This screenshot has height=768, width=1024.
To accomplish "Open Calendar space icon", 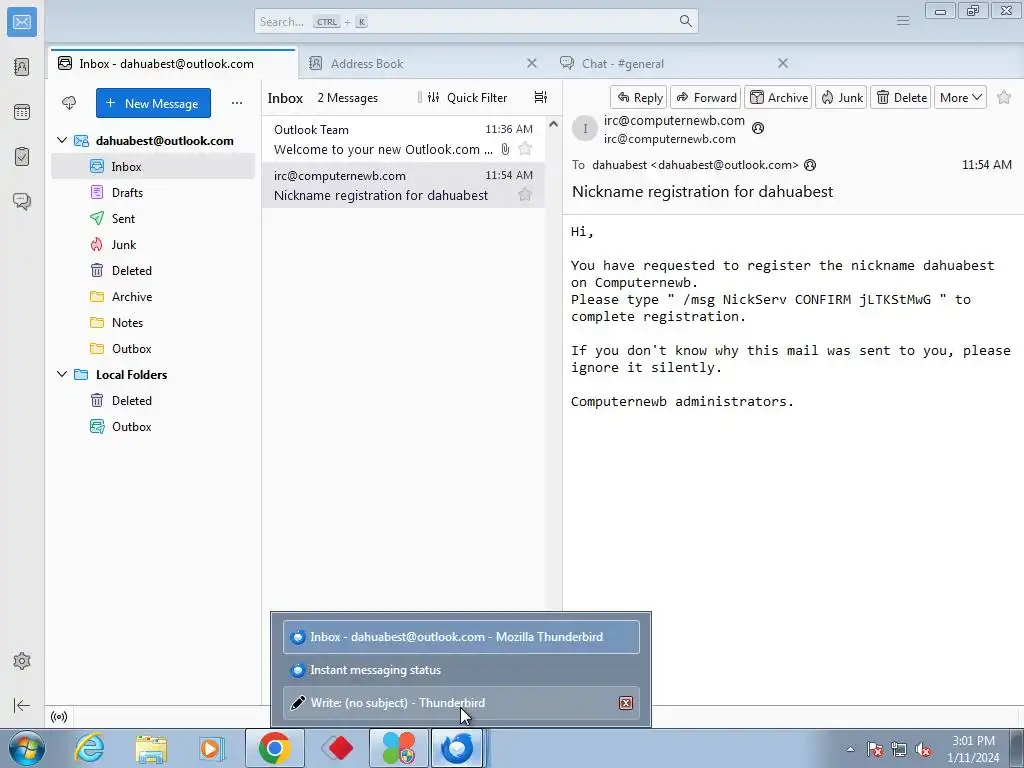I will click(22, 112).
